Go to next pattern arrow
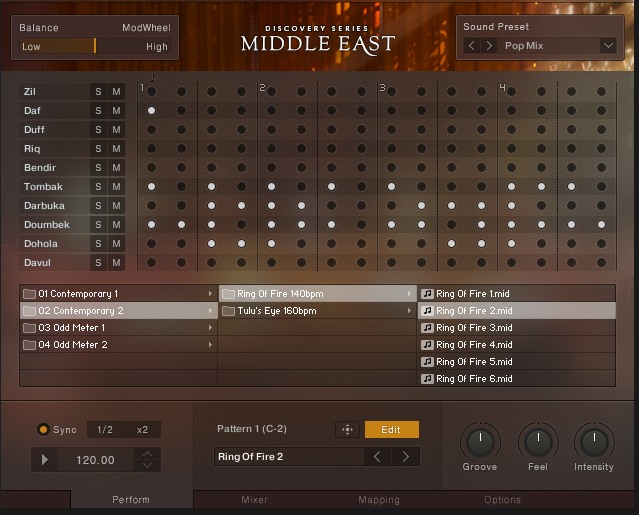 [x=405, y=457]
